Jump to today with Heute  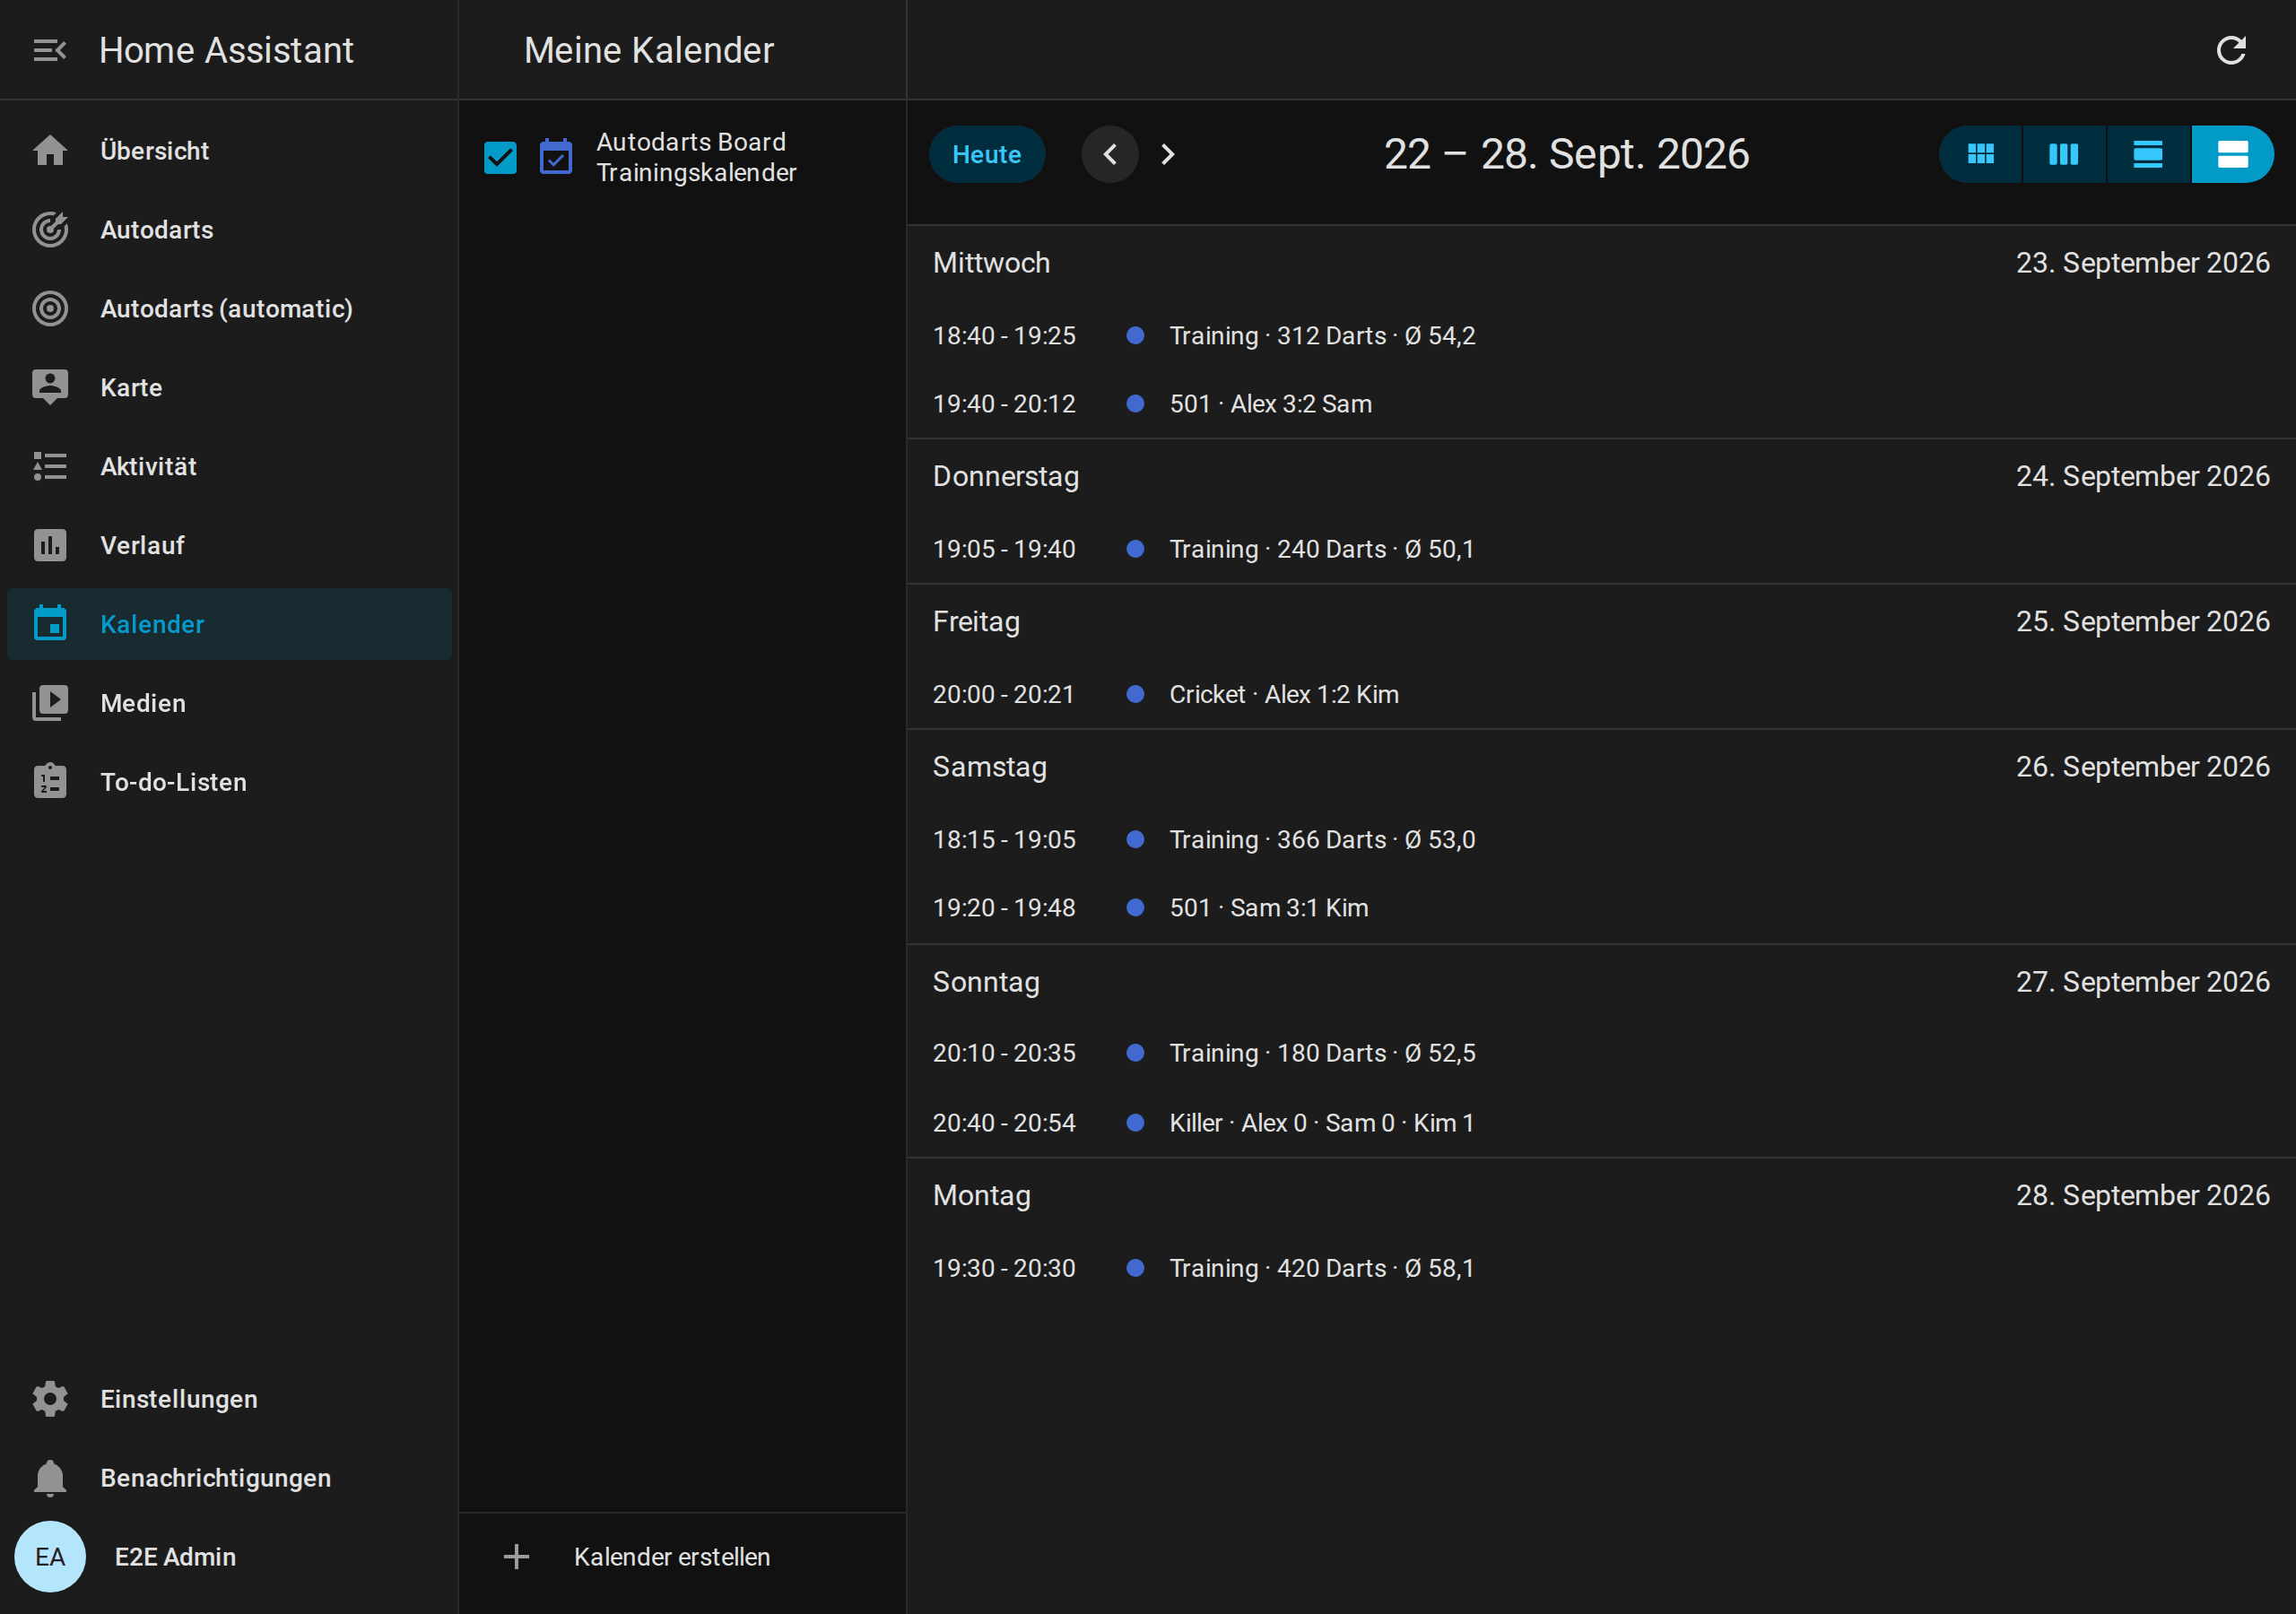[987, 154]
